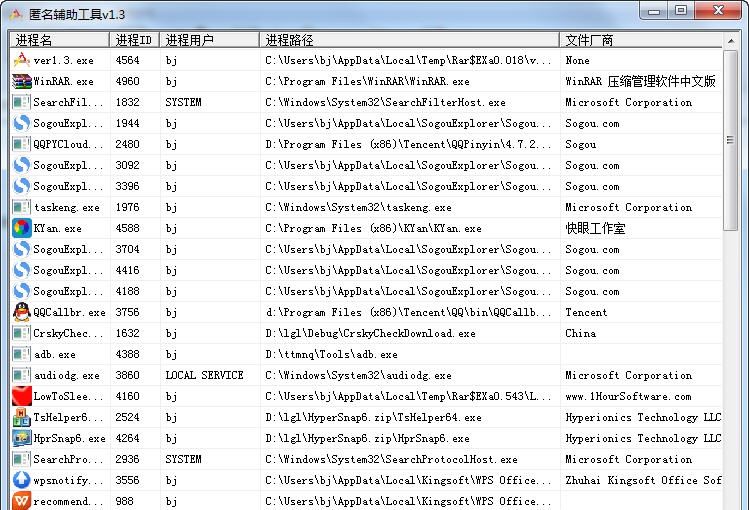Viewport: 749px width, 510px height.
Task: Click the QQCallbr.exe penguin icon
Action: point(21,312)
